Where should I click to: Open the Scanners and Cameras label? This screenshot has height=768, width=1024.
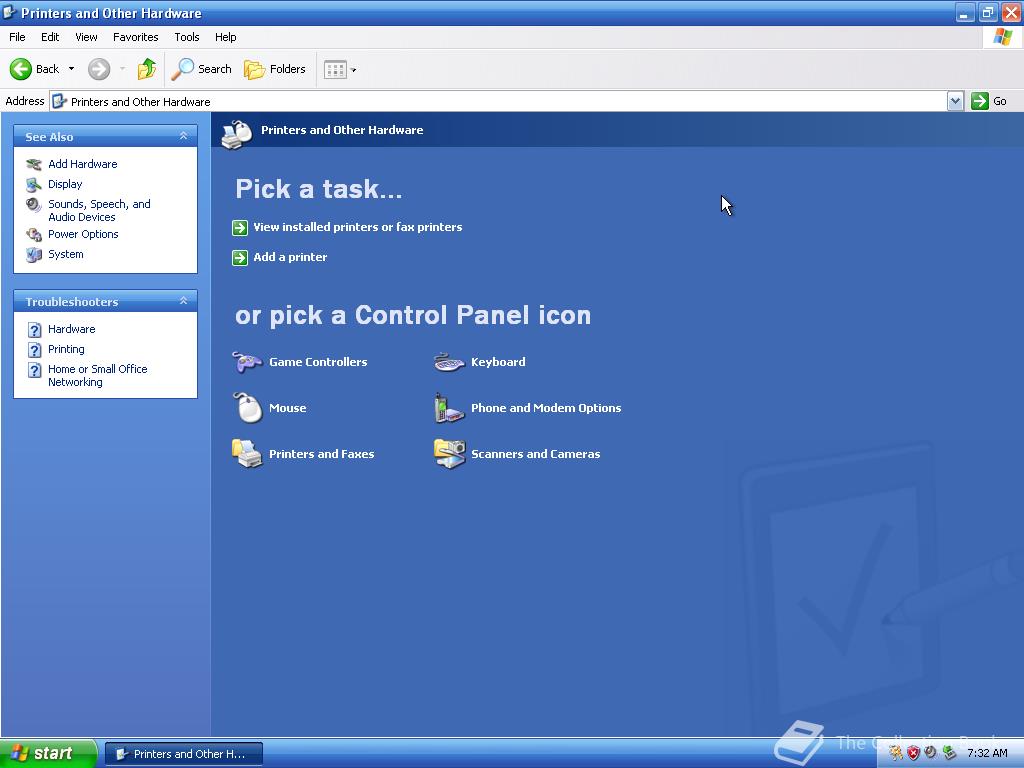536,454
